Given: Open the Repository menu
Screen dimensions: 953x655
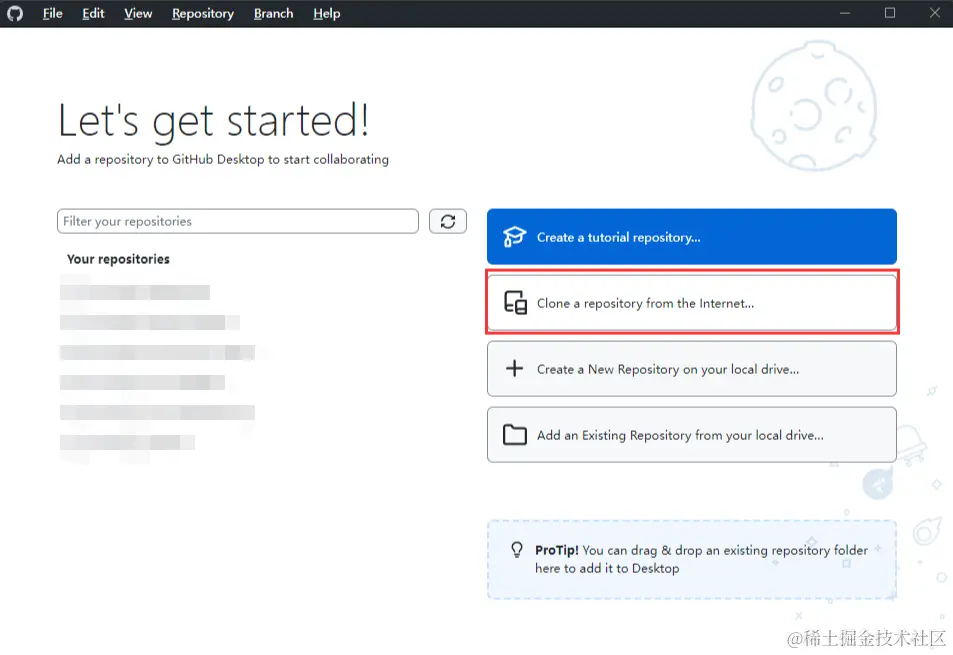Looking at the screenshot, I should tap(202, 13).
